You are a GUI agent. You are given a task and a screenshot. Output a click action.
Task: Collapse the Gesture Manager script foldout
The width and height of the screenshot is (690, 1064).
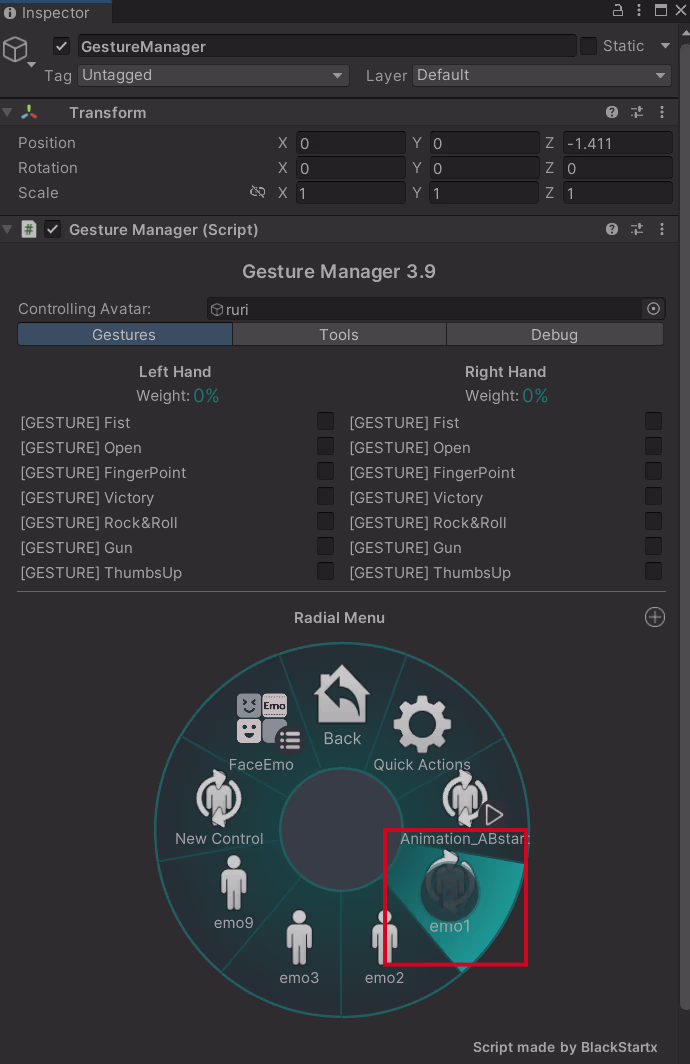click(7, 229)
